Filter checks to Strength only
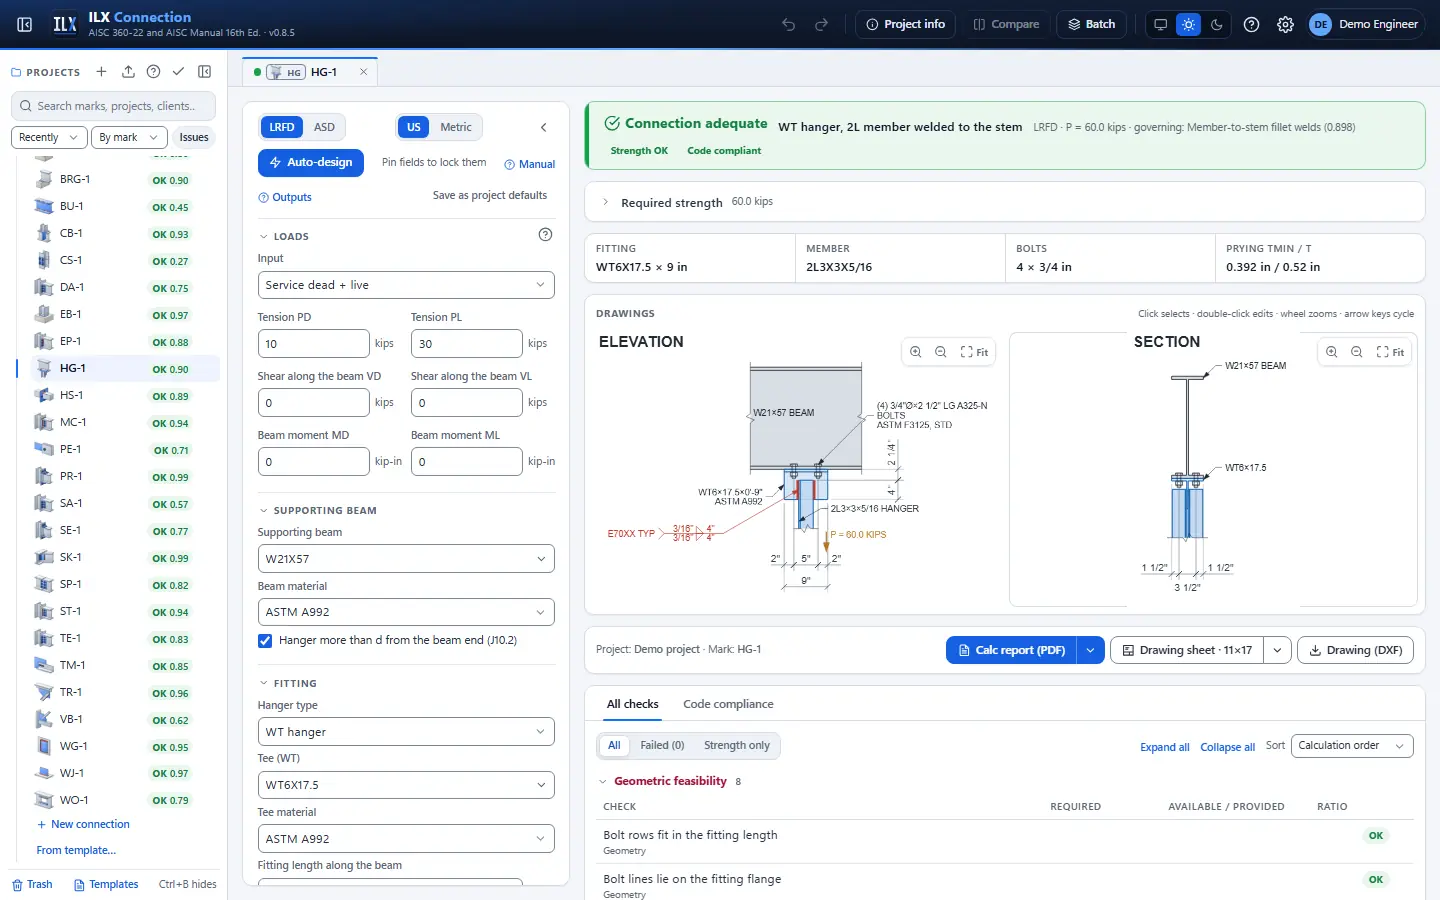Viewport: 1440px width, 900px height. [737, 745]
